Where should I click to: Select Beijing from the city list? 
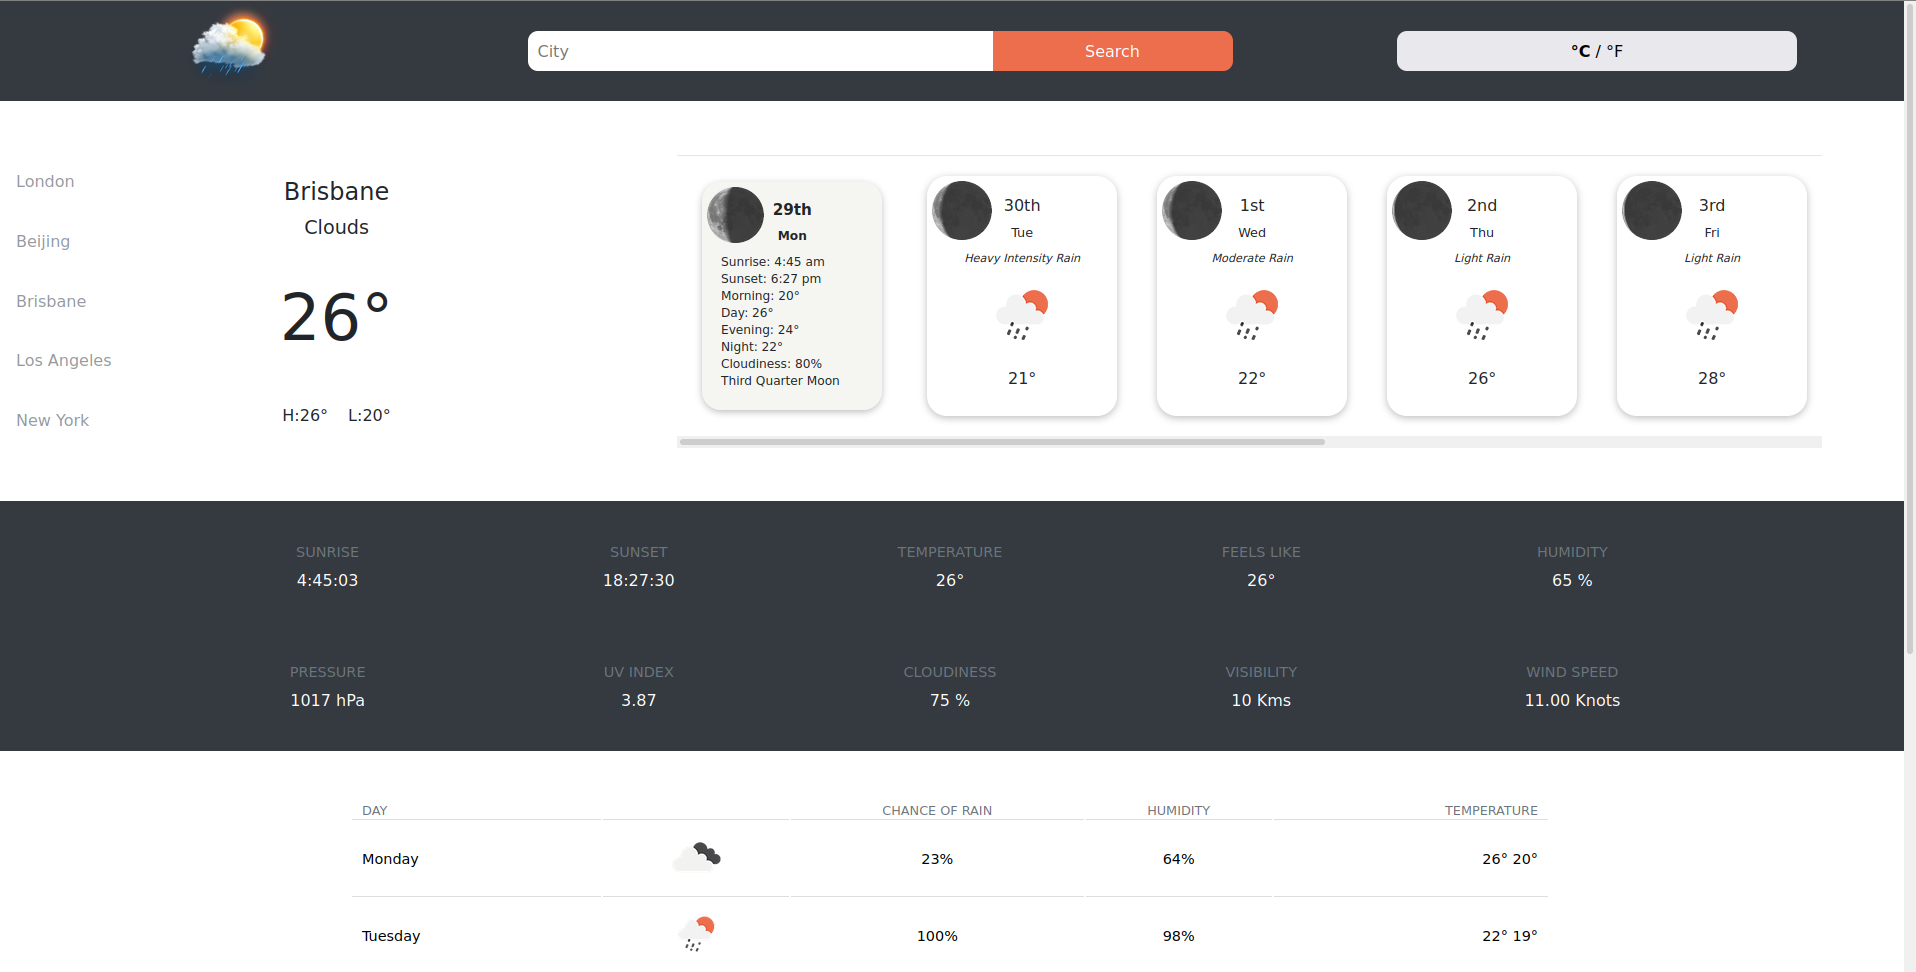tap(43, 241)
